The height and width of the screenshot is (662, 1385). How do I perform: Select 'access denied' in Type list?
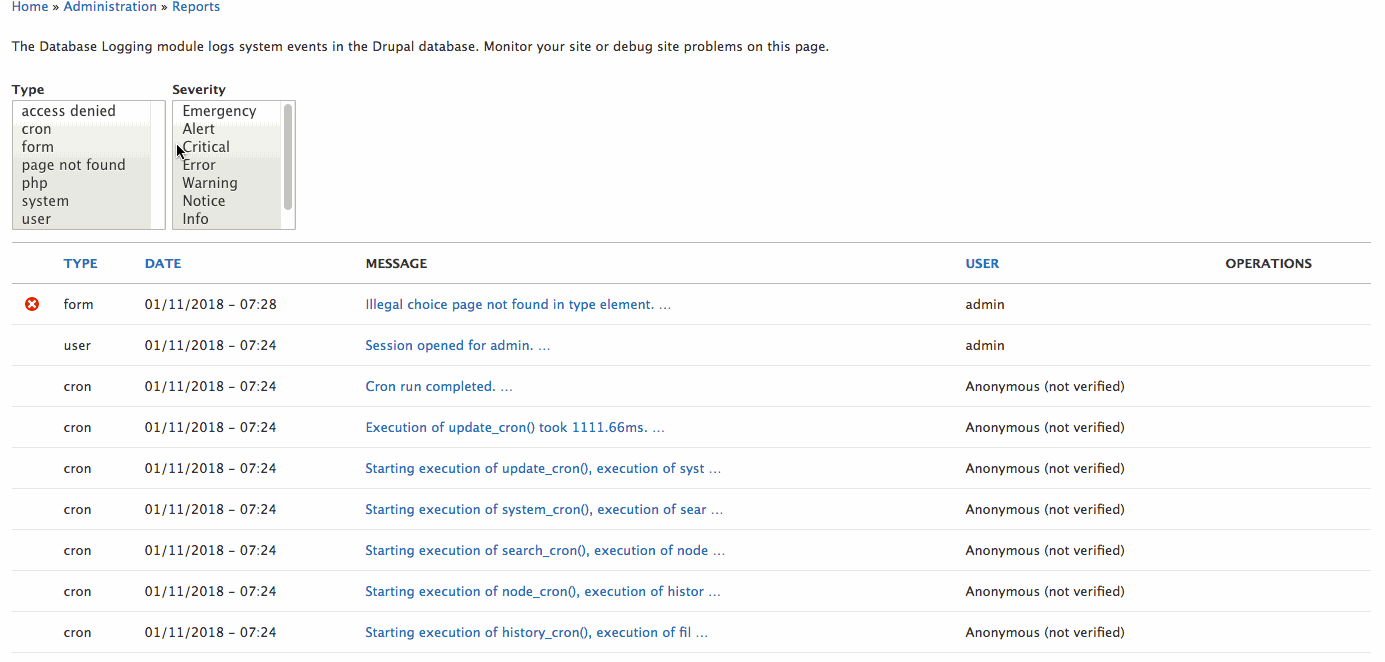[x=68, y=111]
